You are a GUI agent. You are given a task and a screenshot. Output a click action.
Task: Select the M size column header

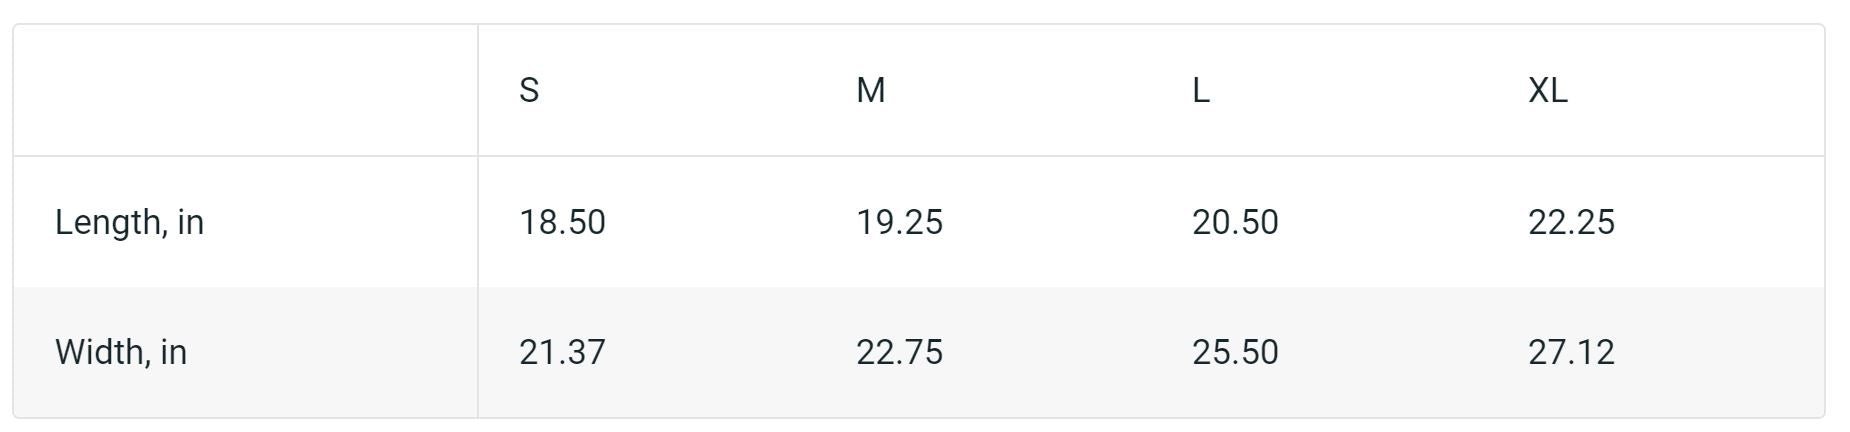point(870,91)
